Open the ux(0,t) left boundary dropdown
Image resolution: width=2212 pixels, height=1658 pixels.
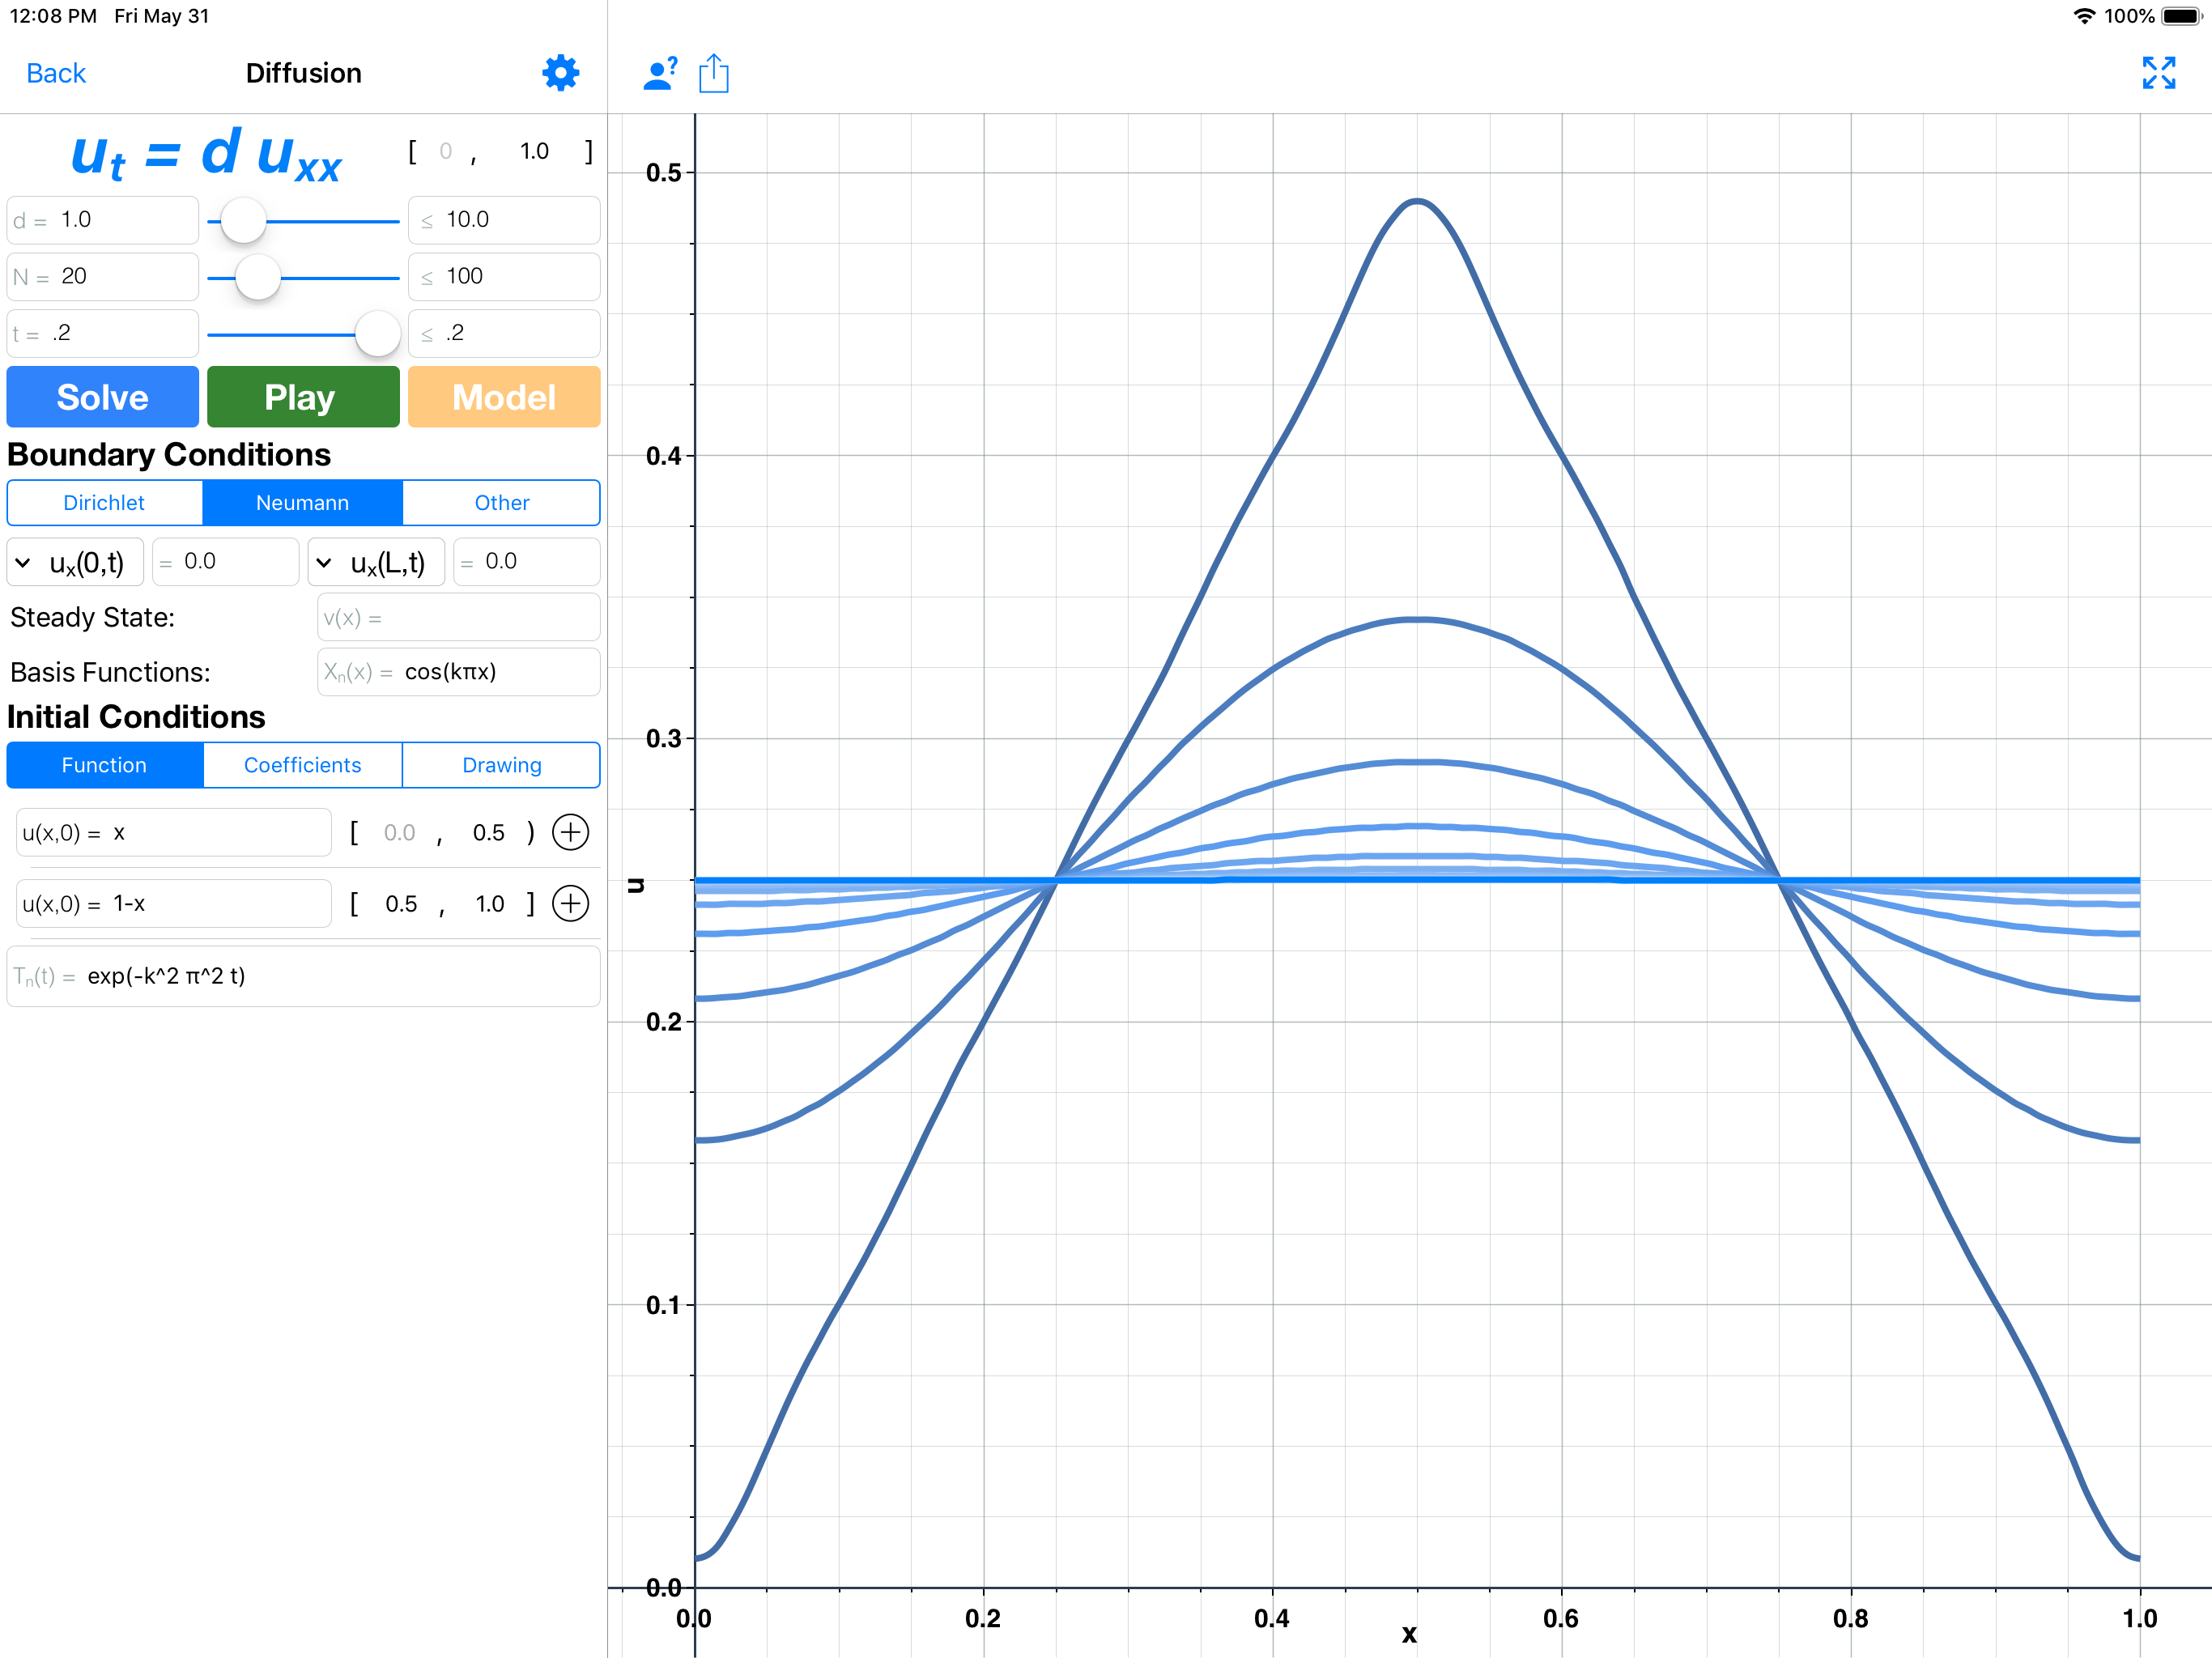(x=75, y=562)
